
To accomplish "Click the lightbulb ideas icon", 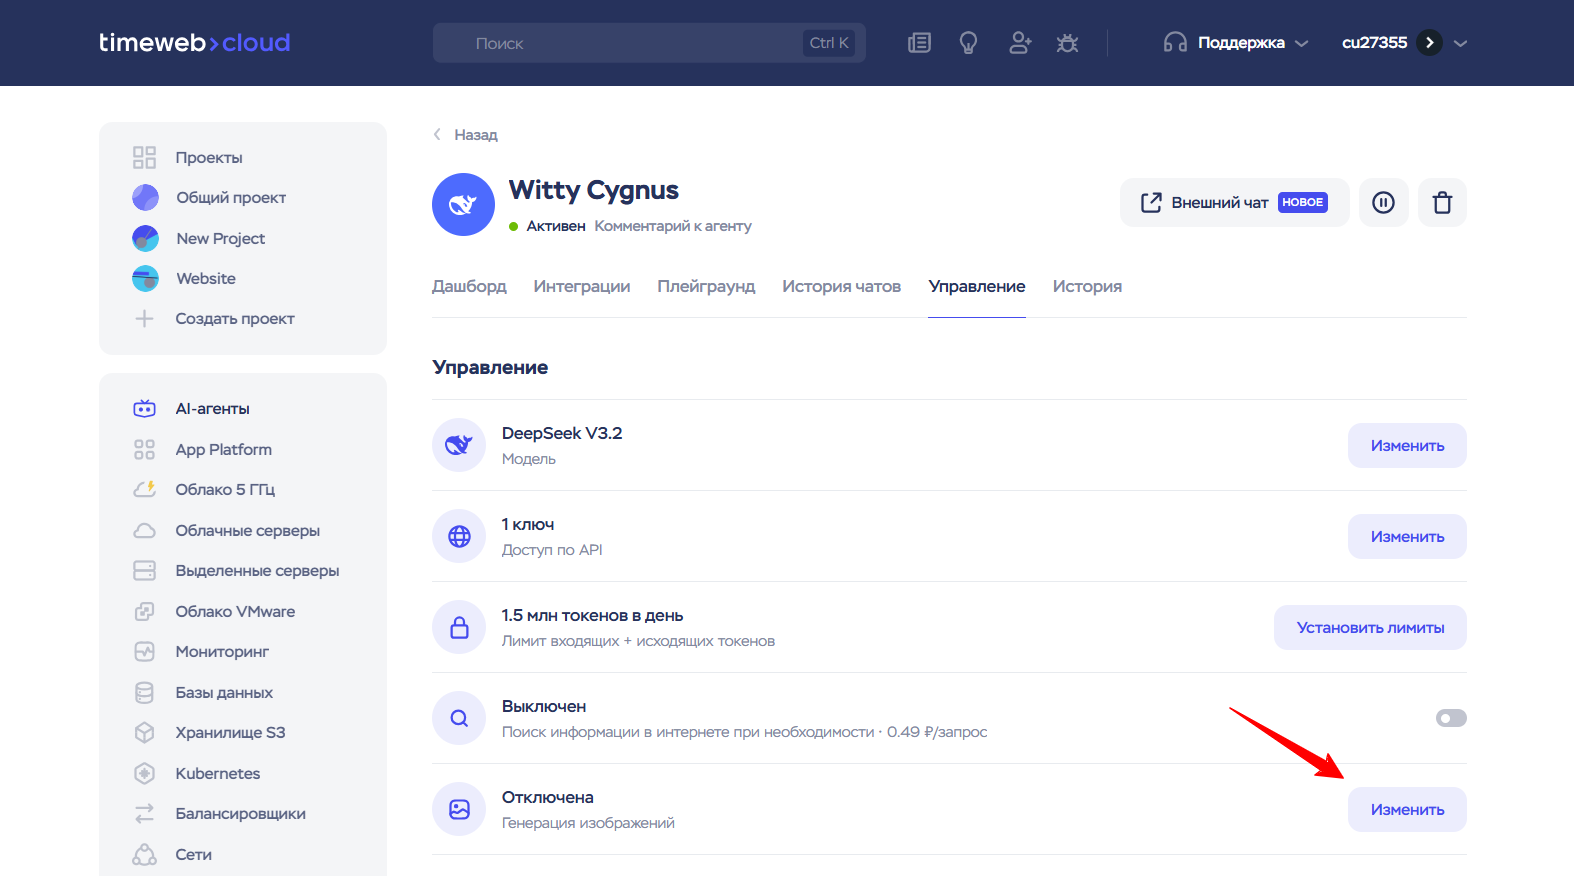I will pyautogui.click(x=968, y=43).
